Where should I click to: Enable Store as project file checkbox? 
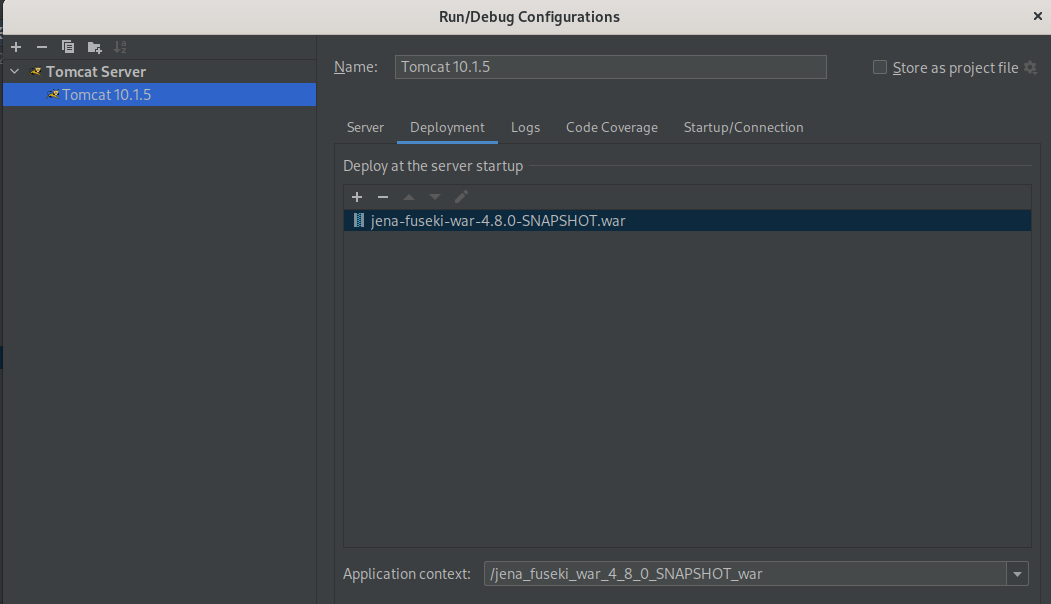tap(880, 68)
